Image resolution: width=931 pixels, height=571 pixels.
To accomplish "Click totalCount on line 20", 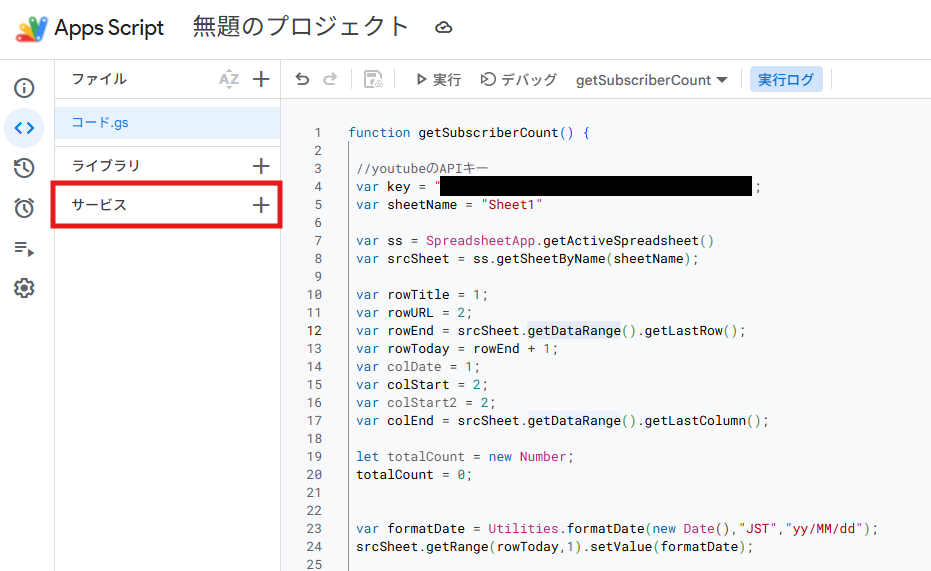I will (x=395, y=475).
